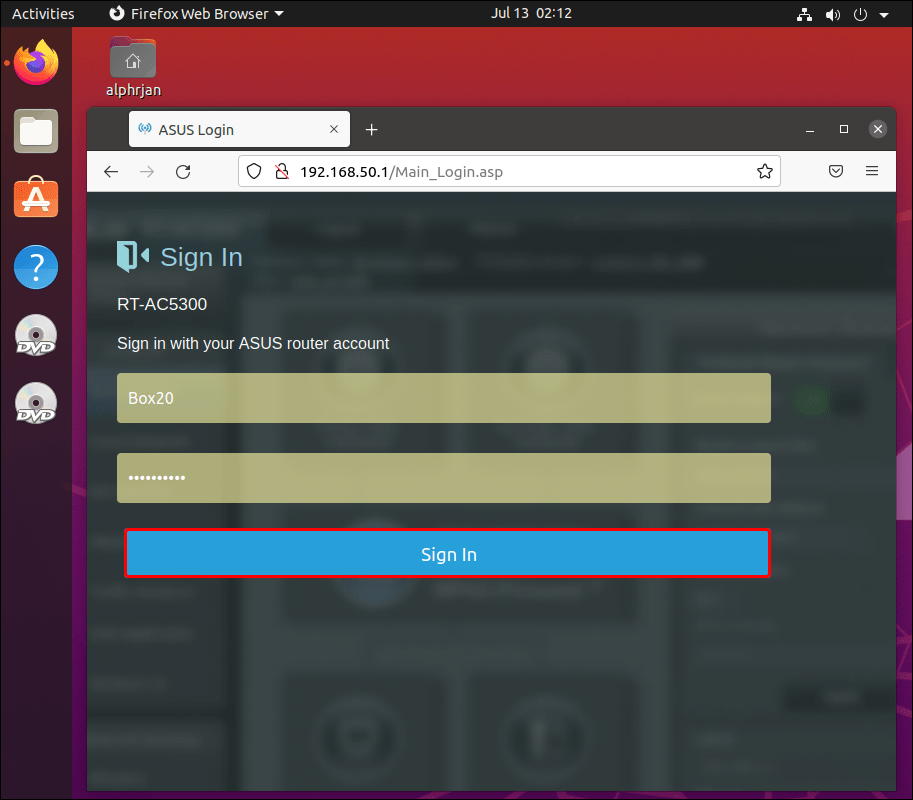Go back with the navigation arrow

pos(111,171)
